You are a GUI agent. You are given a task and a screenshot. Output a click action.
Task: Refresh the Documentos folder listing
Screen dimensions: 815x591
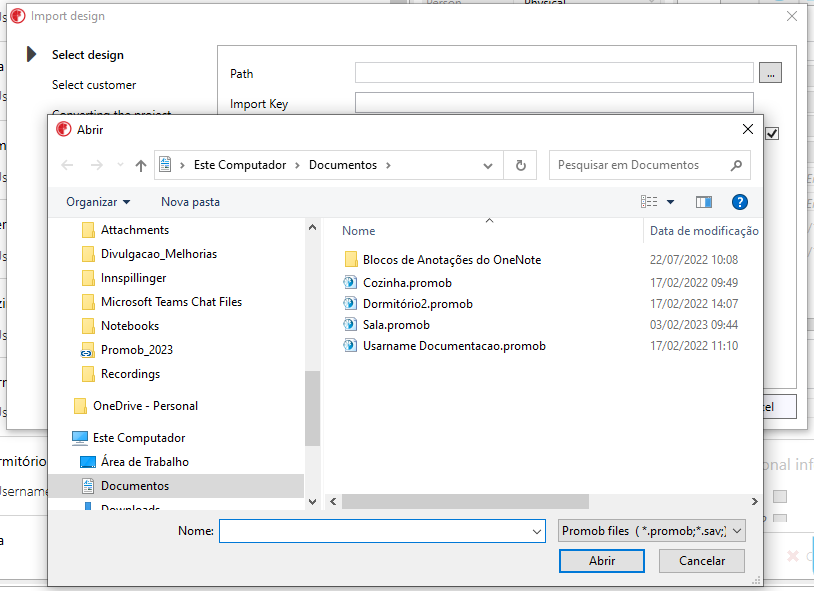520,165
